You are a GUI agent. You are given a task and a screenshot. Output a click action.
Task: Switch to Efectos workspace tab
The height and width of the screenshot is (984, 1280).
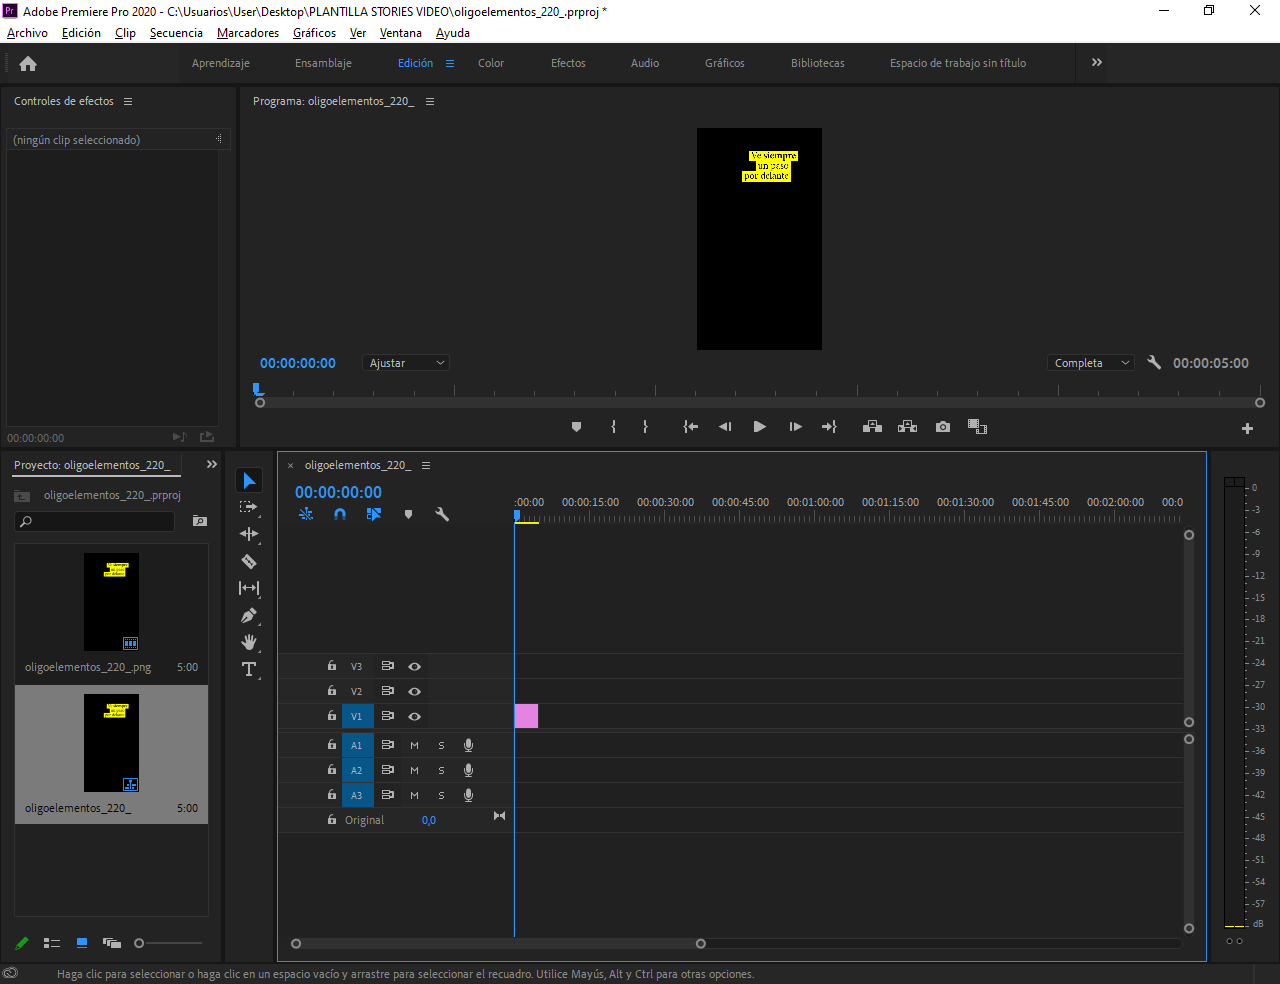(568, 63)
